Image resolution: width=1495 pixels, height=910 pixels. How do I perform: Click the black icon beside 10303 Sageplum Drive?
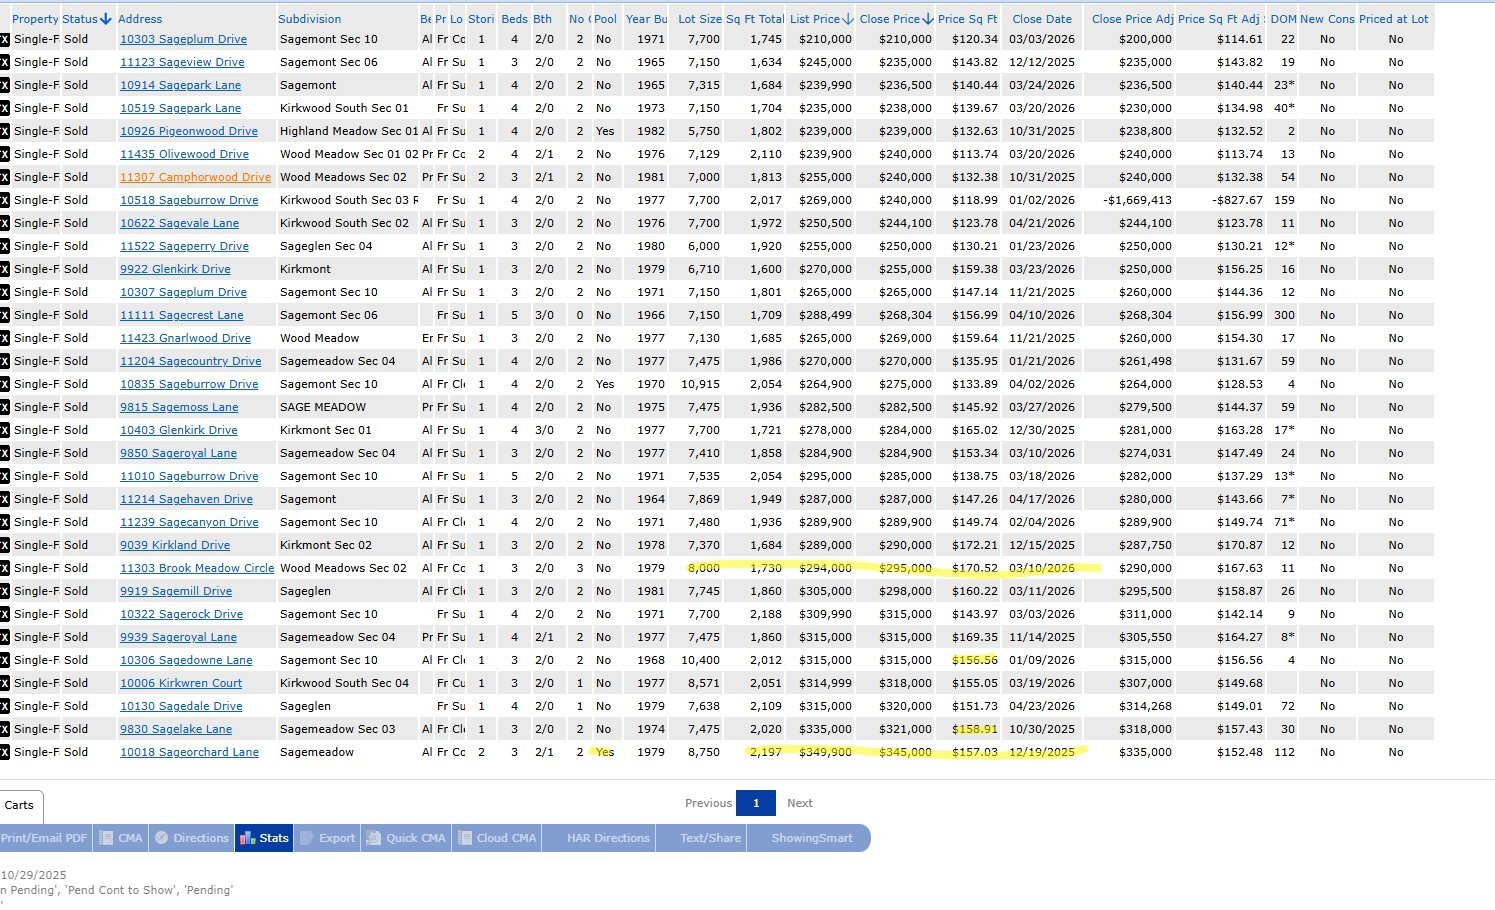(x=5, y=39)
